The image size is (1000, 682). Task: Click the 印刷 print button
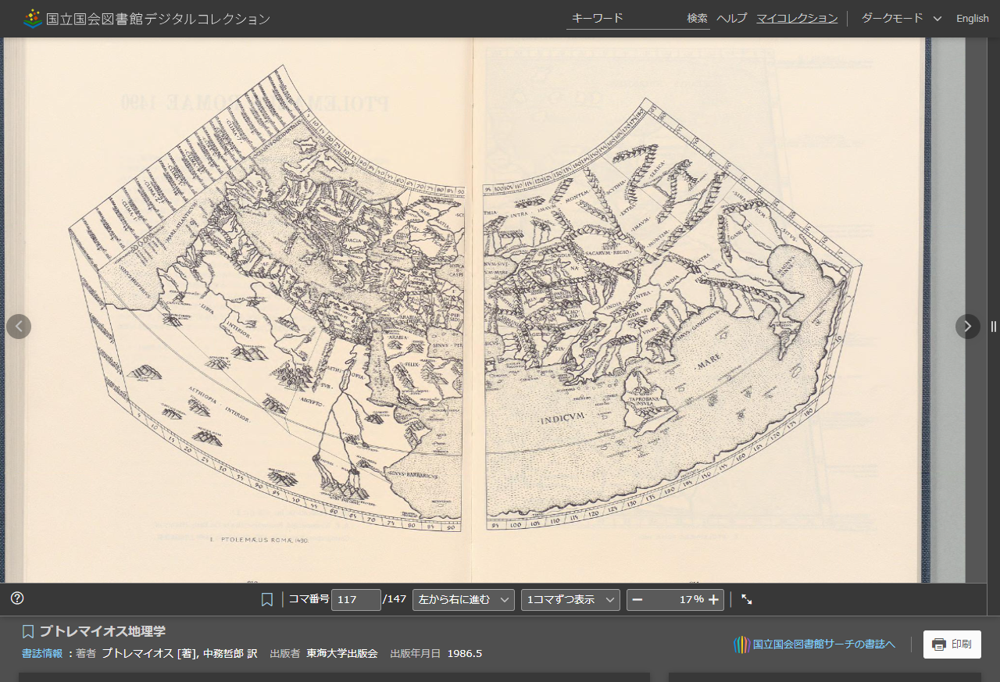[951, 644]
